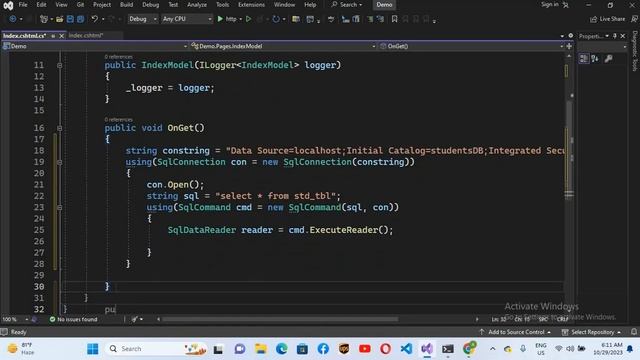
Task: Click the Sign in link
Action: pyautogui.click(x=550, y=4)
